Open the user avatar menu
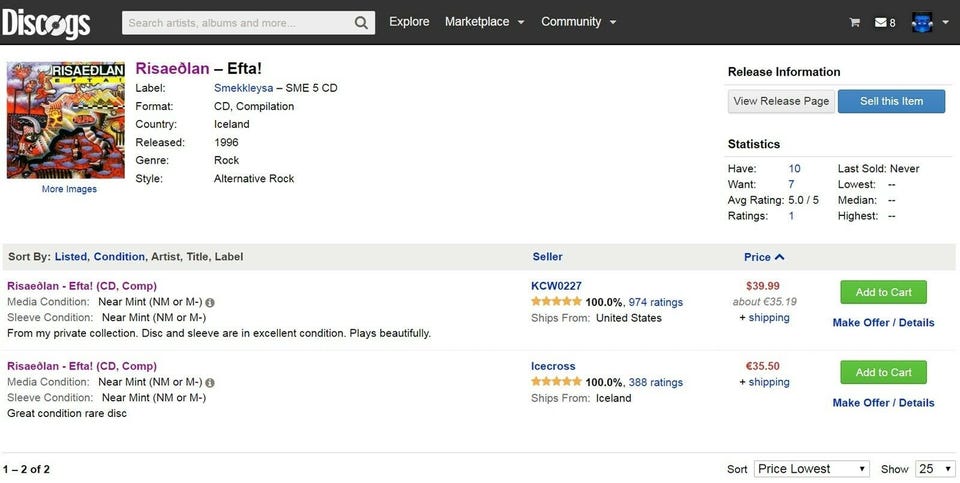Image resolution: width=960 pixels, height=483 pixels. click(929, 22)
